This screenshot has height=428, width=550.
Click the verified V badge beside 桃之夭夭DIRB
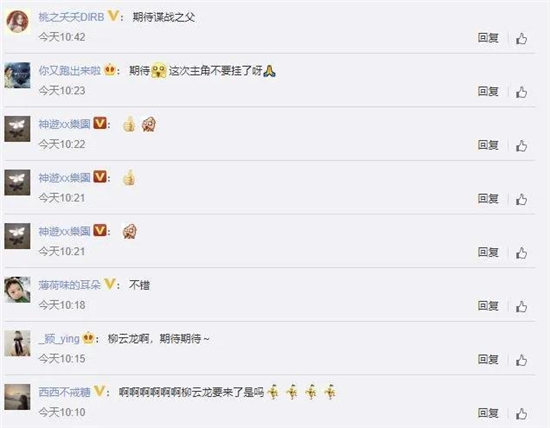113,16
